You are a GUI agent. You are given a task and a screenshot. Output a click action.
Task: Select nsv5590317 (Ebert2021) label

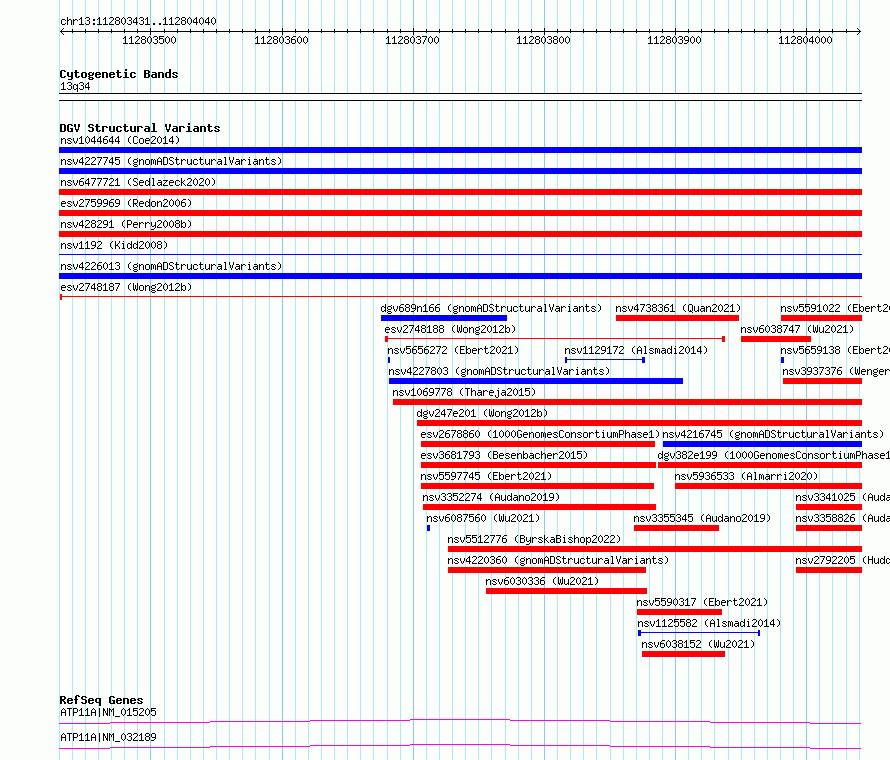click(x=702, y=602)
